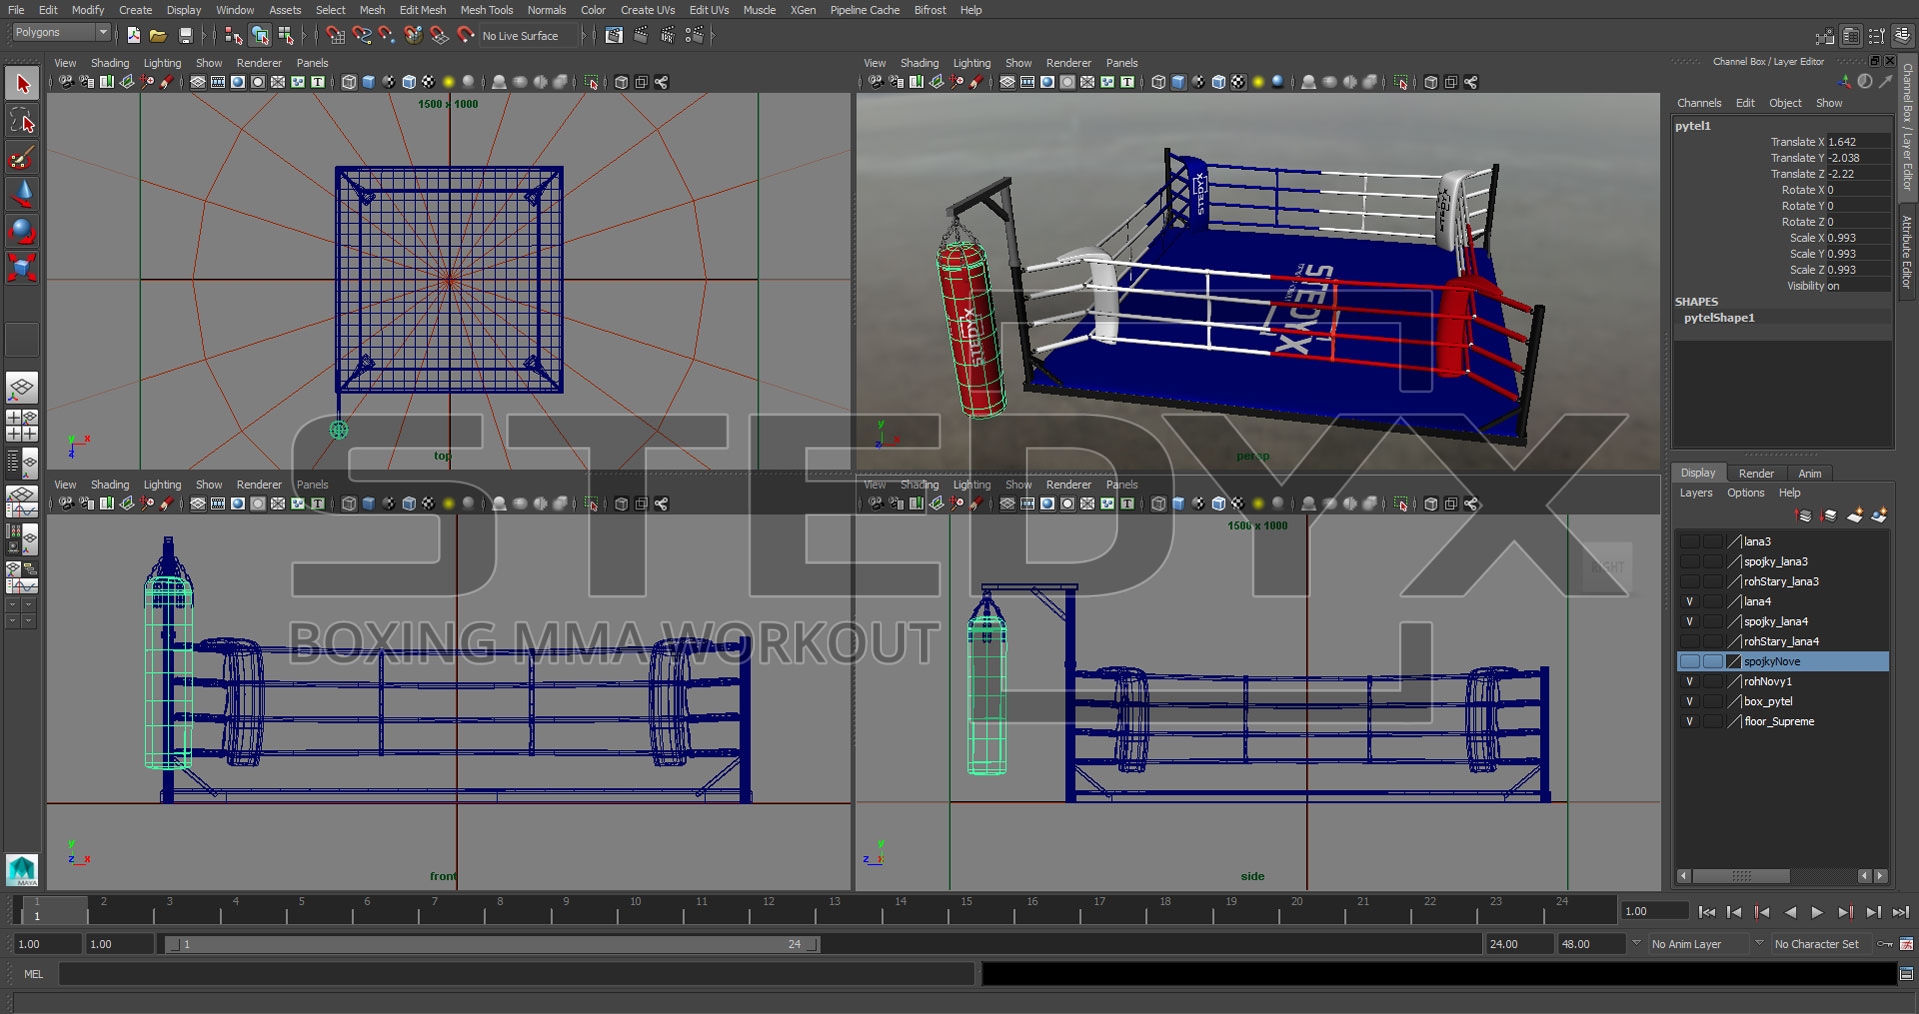The image size is (1919, 1014).
Task: Open Shading menu in top viewport
Action: point(110,63)
